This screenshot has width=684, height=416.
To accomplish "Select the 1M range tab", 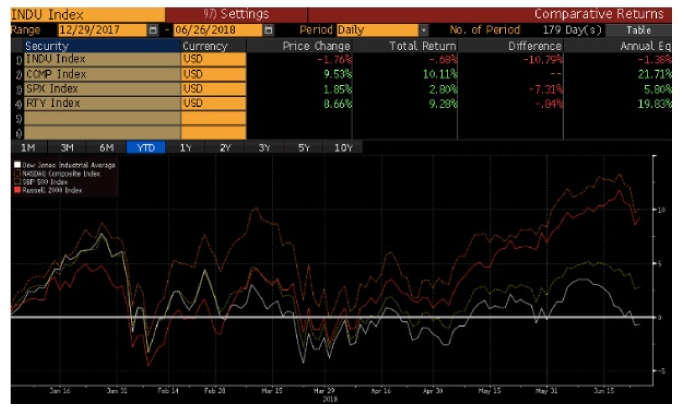I will pos(28,148).
